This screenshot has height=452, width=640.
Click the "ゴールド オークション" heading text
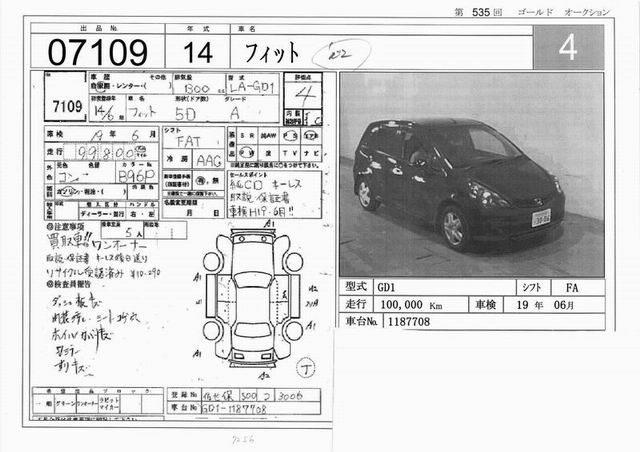(x=563, y=12)
